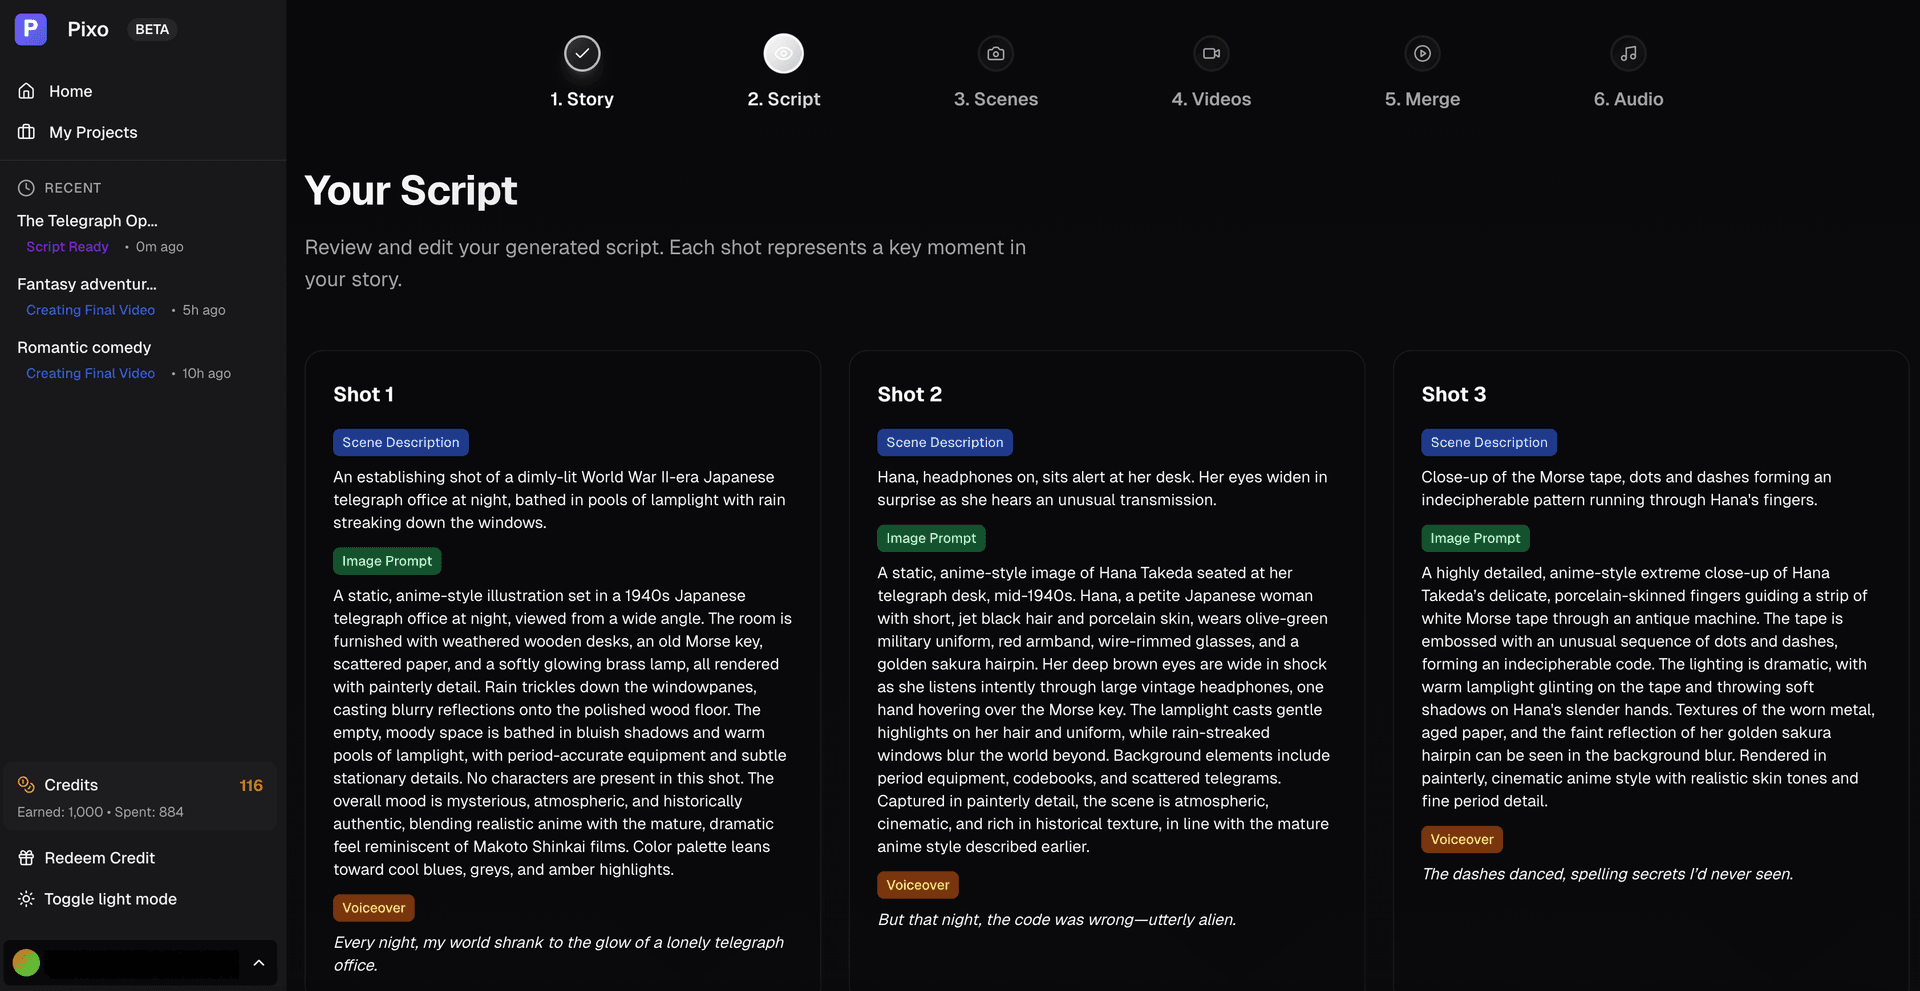
Task: Click Creating Final Video status, 10h ago
Action: (x=90, y=373)
